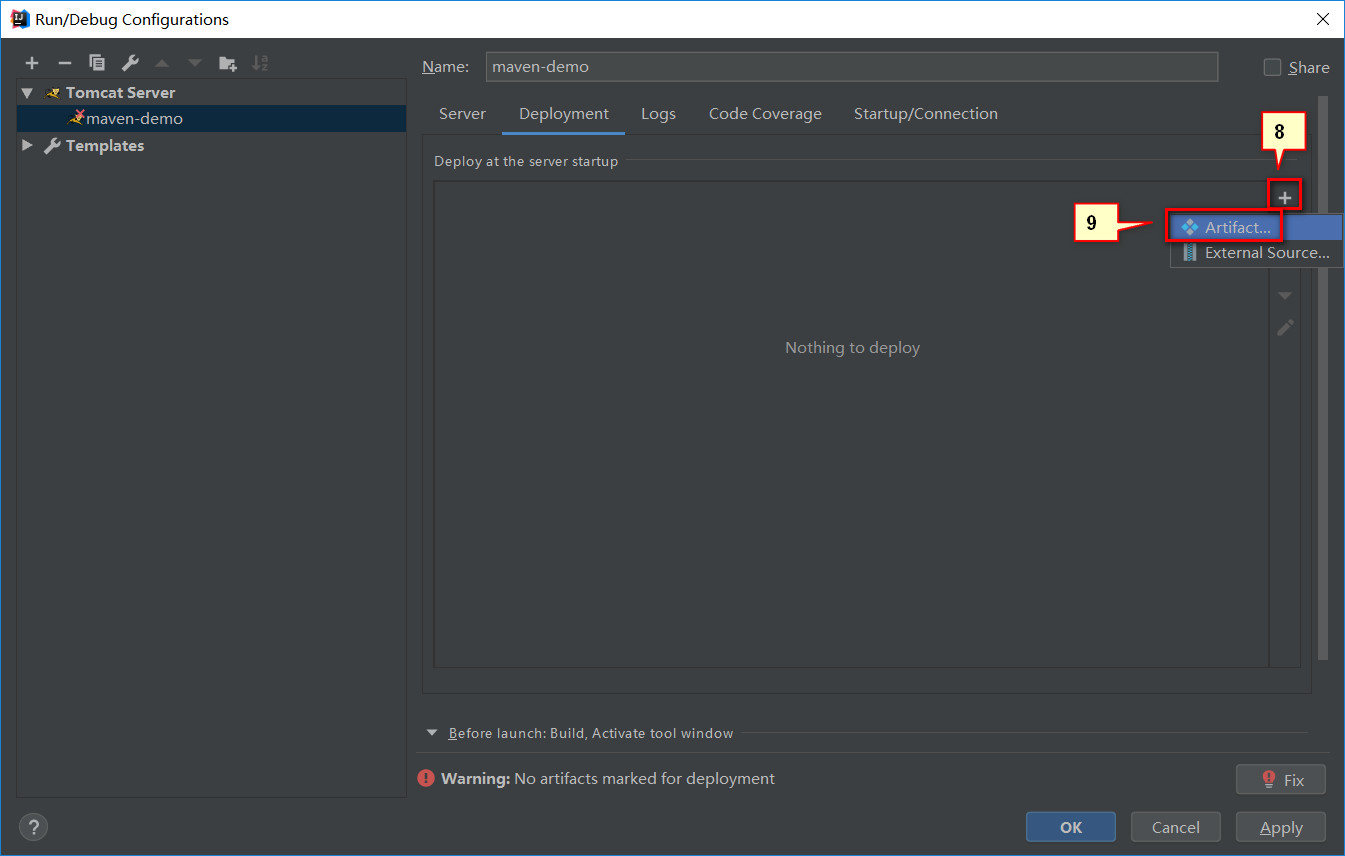Screen dimensions: 1345x856
Task: Click 'Deploy at the server startup' label
Action: 526,161
